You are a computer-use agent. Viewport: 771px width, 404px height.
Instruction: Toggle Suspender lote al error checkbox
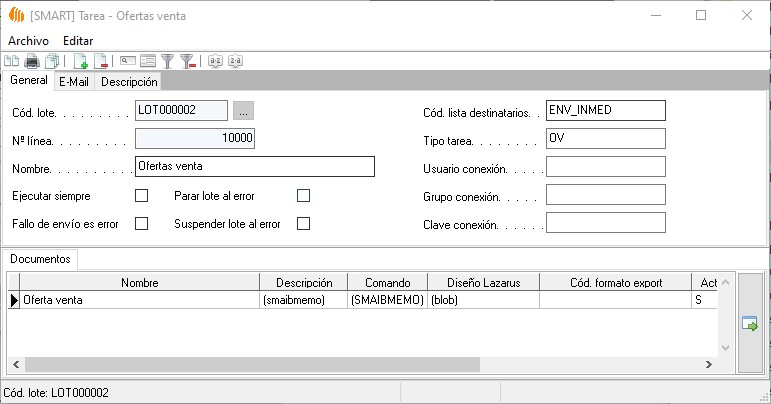304,223
